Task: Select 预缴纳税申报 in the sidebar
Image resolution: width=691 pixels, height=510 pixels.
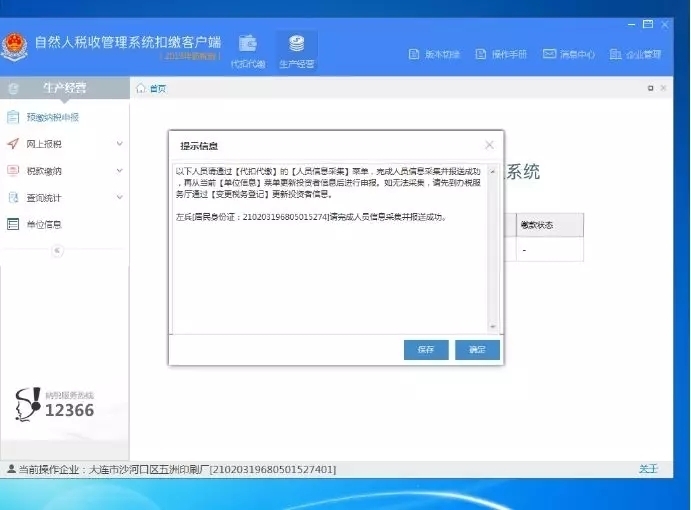Action: point(53,117)
